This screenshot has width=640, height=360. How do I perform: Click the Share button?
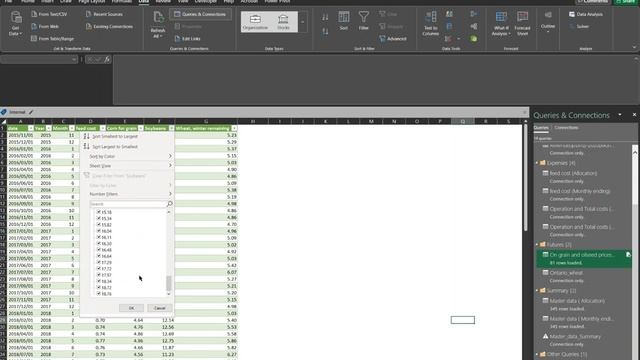pos(627,1)
